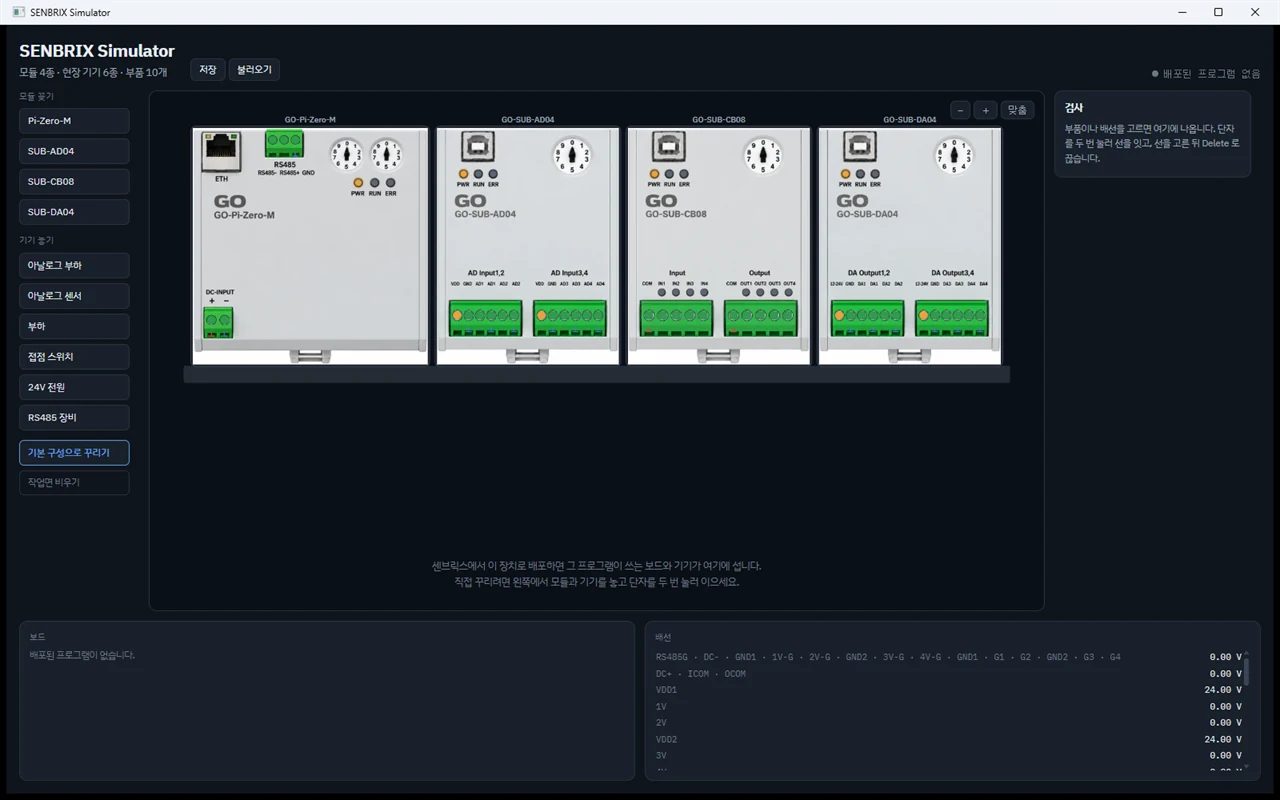Select the Output terminal block on GO-SUB-CB08
The width and height of the screenshot is (1280, 800).
(x=760, y=319)
